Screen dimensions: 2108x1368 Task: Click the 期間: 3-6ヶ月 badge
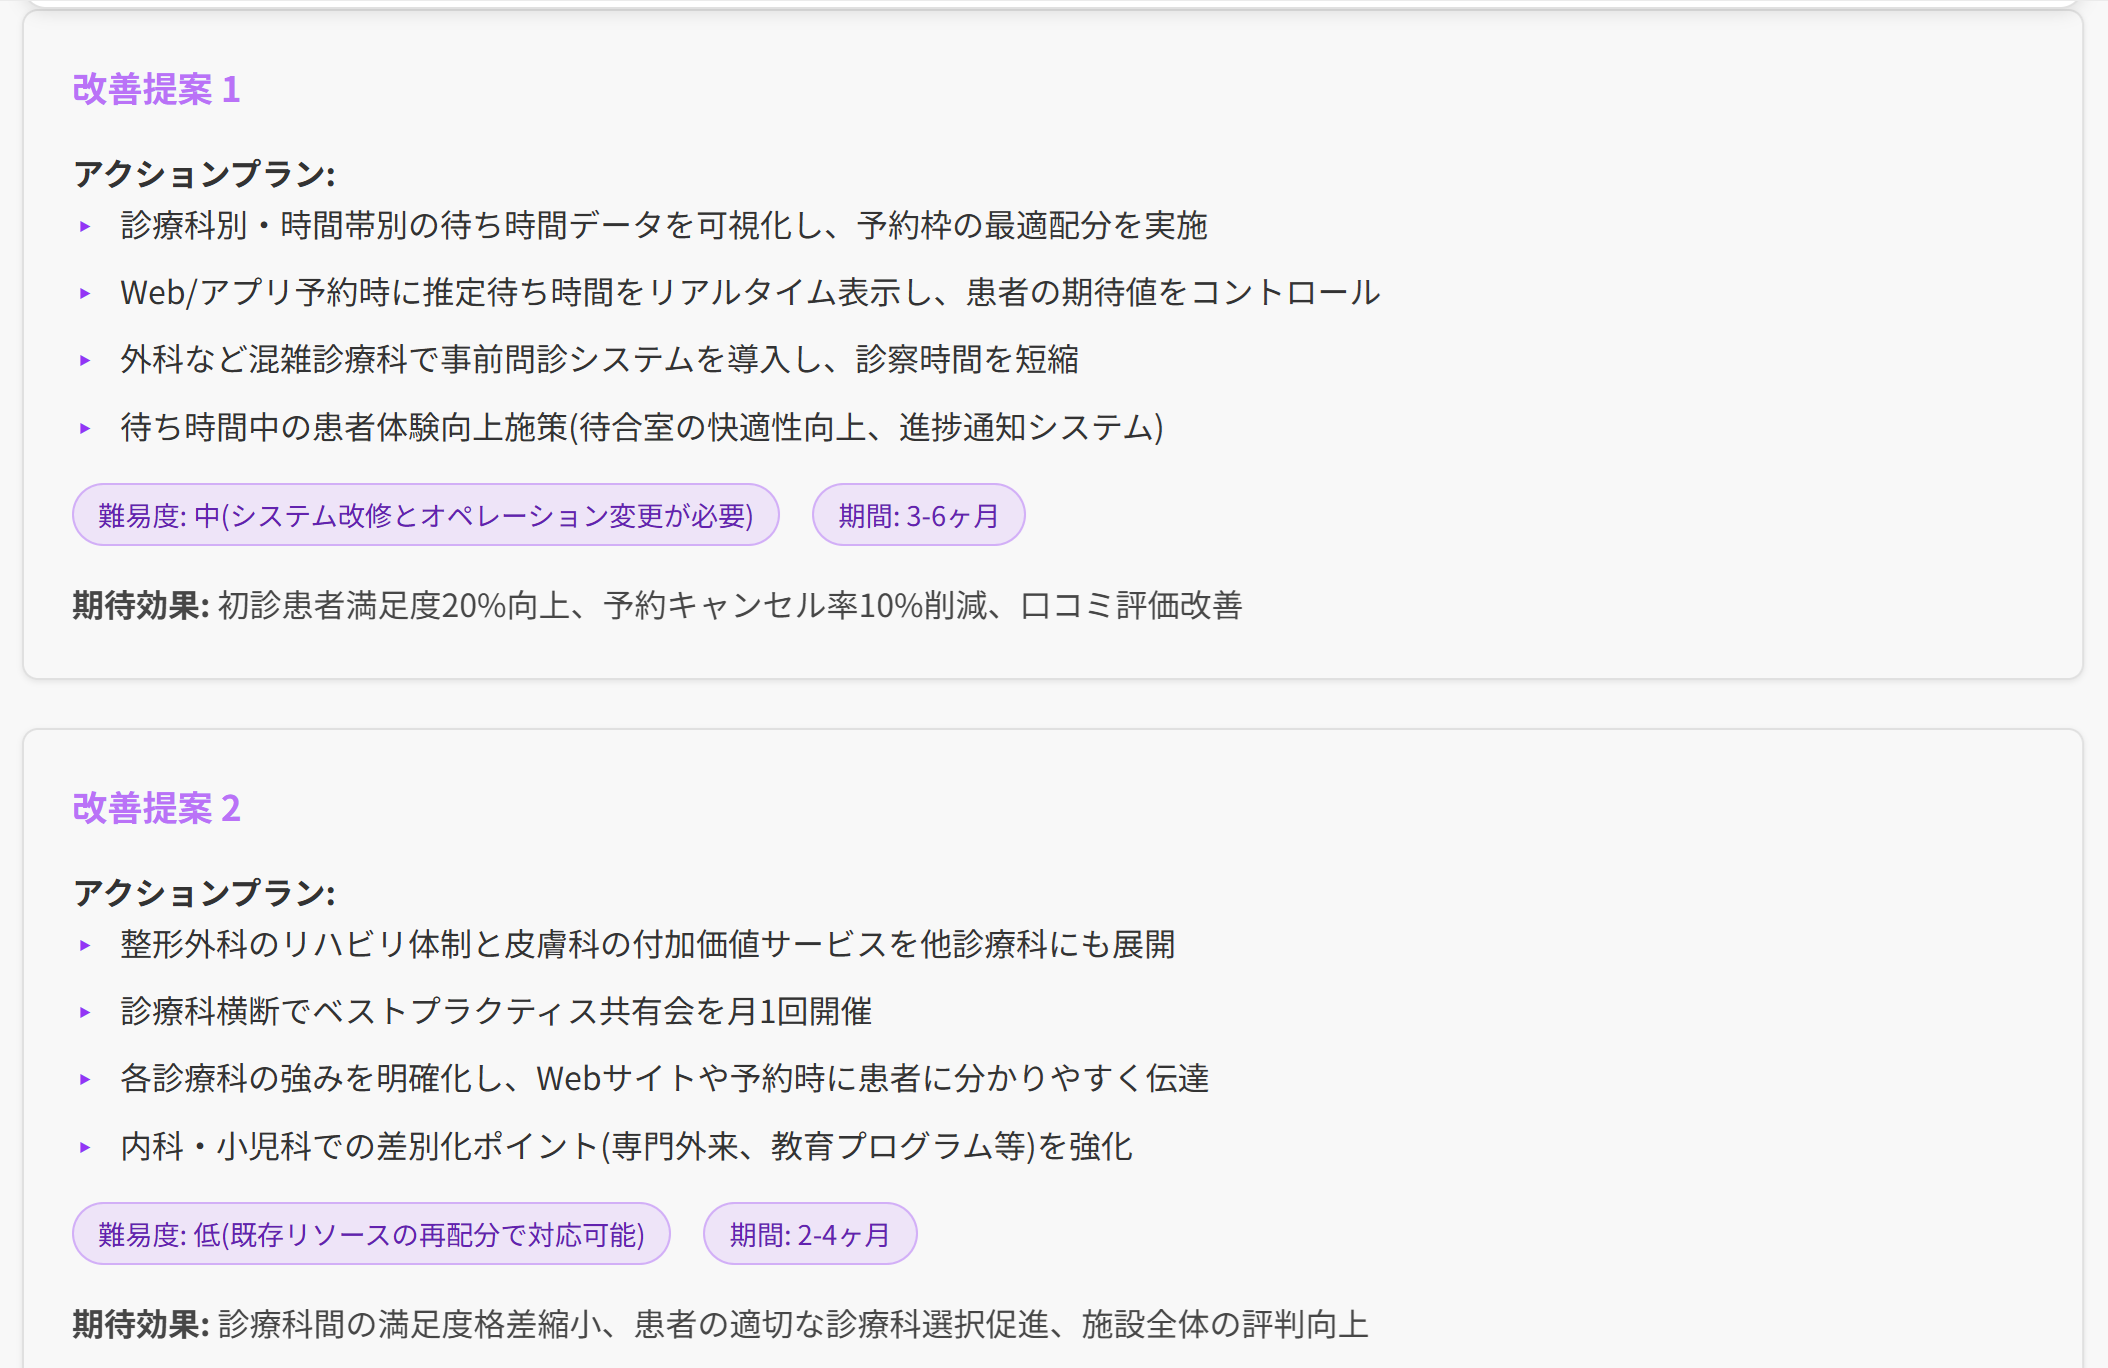pos(918,516)
